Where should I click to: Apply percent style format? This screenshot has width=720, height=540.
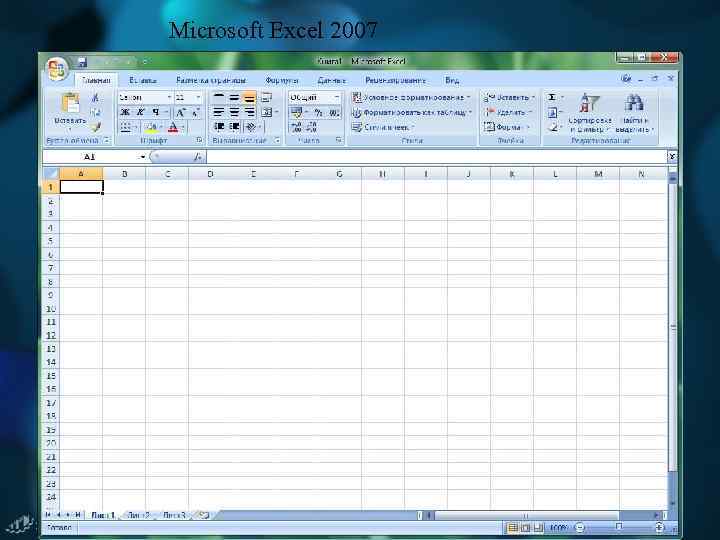click(319, 112)
